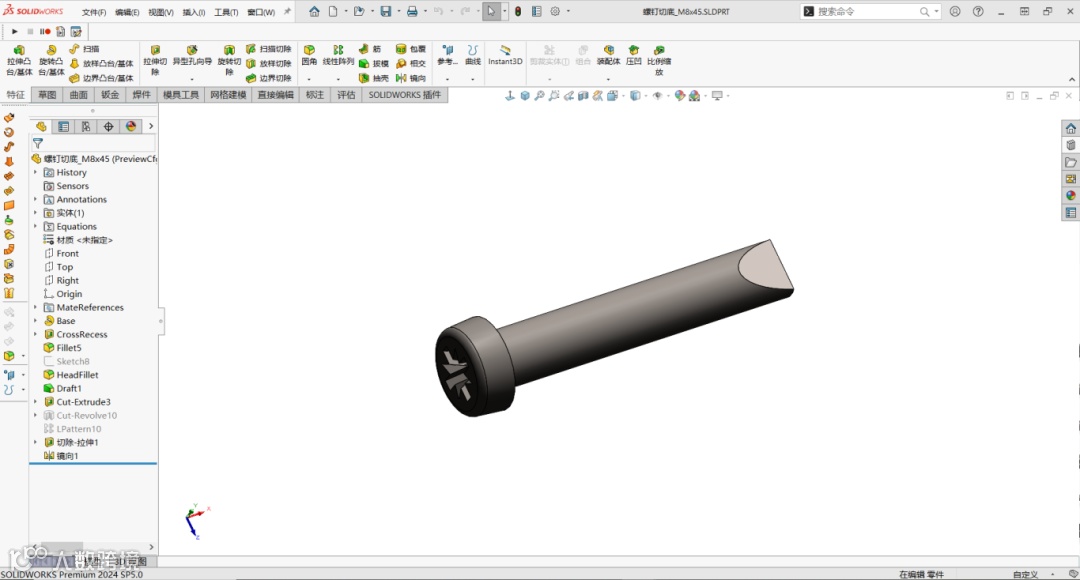Expand the Equations node in the tree

pos(35,226)
